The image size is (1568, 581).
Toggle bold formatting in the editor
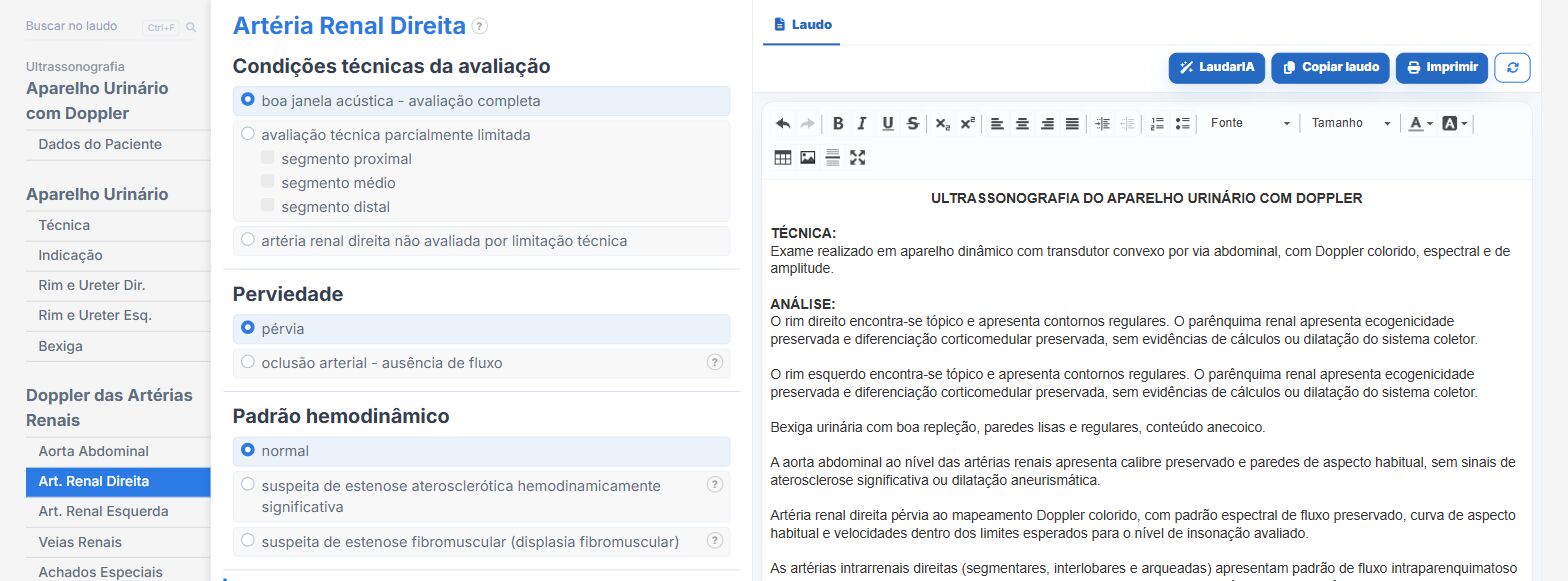tap(838, 123)
